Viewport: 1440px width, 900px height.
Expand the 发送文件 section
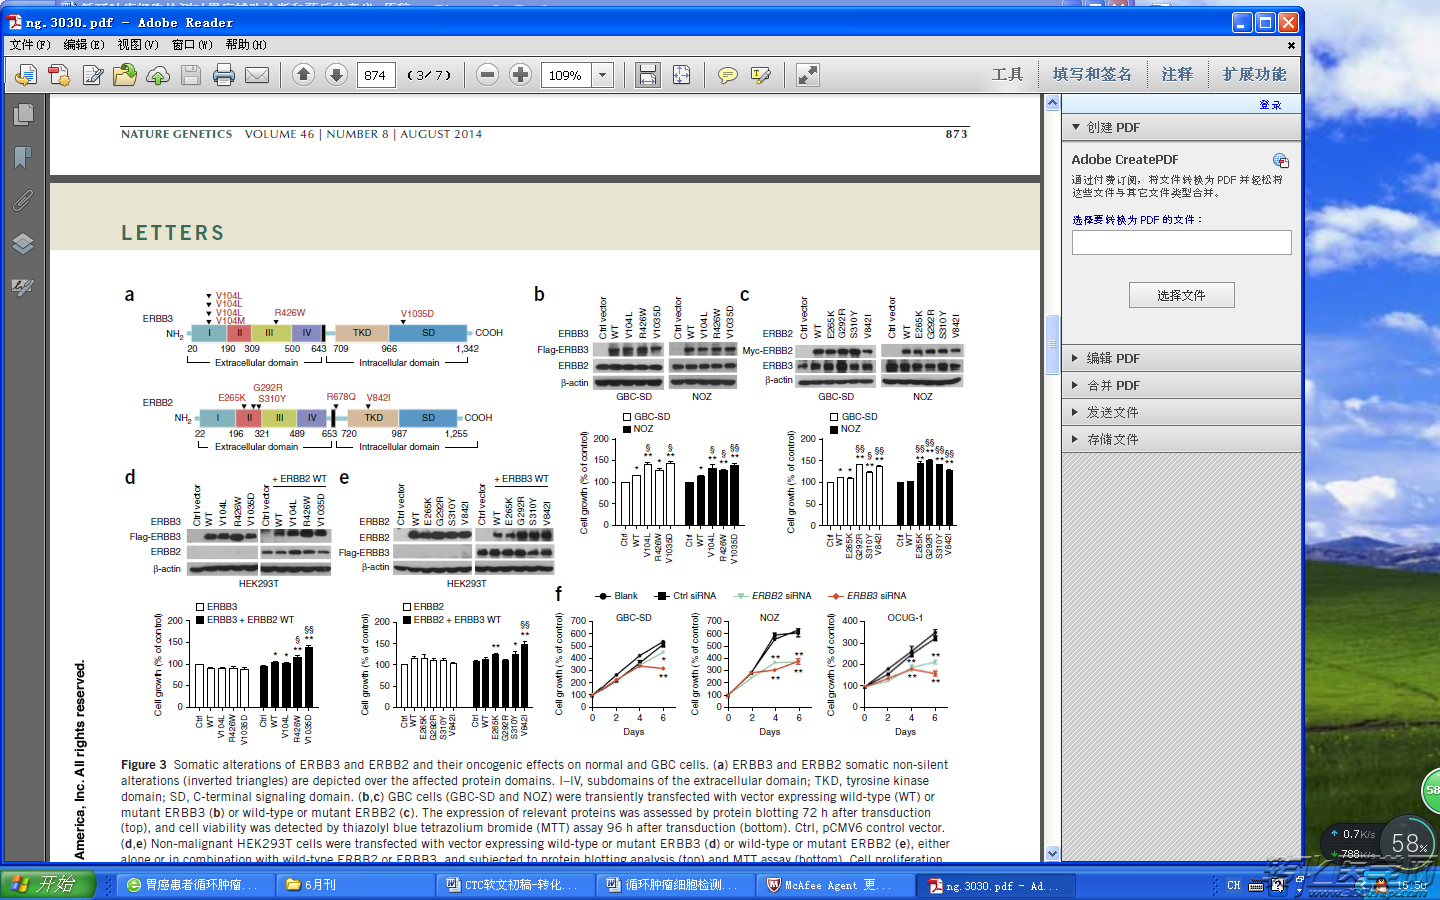coord(1181,412)
